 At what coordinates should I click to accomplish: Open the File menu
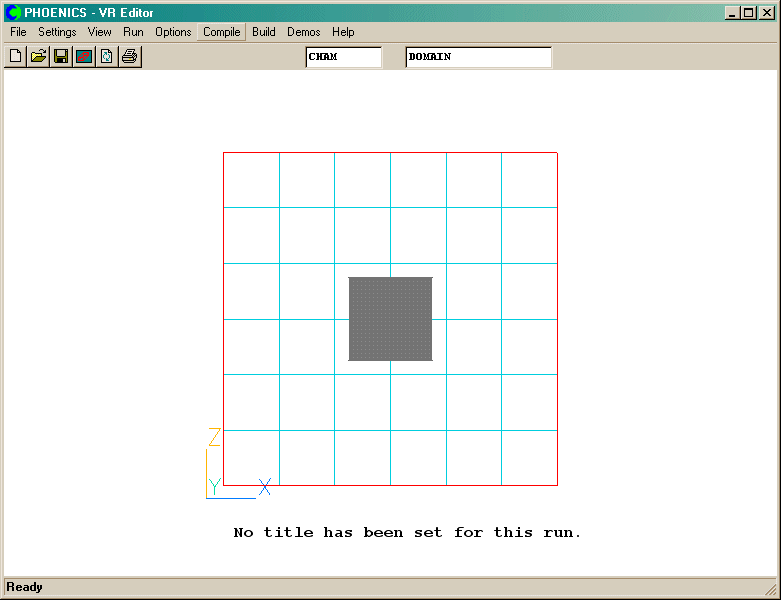point(18,32)
